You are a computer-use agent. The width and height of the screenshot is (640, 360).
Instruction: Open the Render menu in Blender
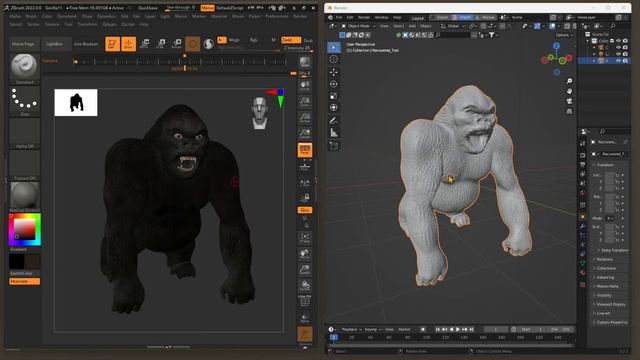tap(364, 18)
